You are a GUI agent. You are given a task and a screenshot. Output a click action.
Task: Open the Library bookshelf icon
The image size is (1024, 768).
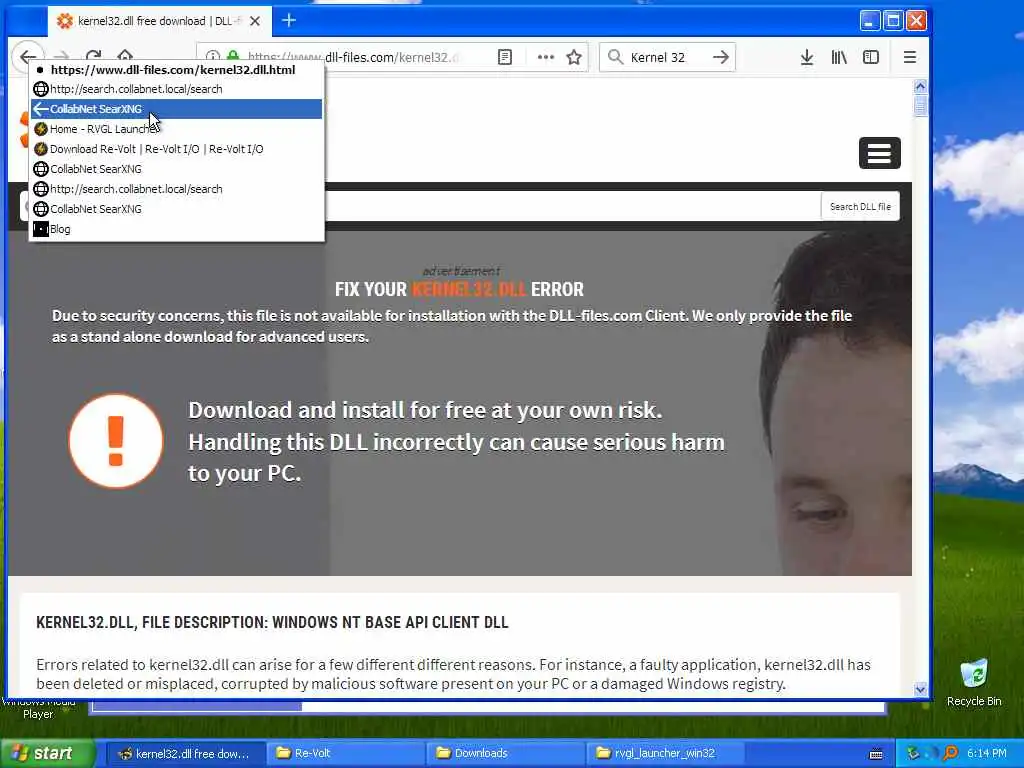[839, 57]
